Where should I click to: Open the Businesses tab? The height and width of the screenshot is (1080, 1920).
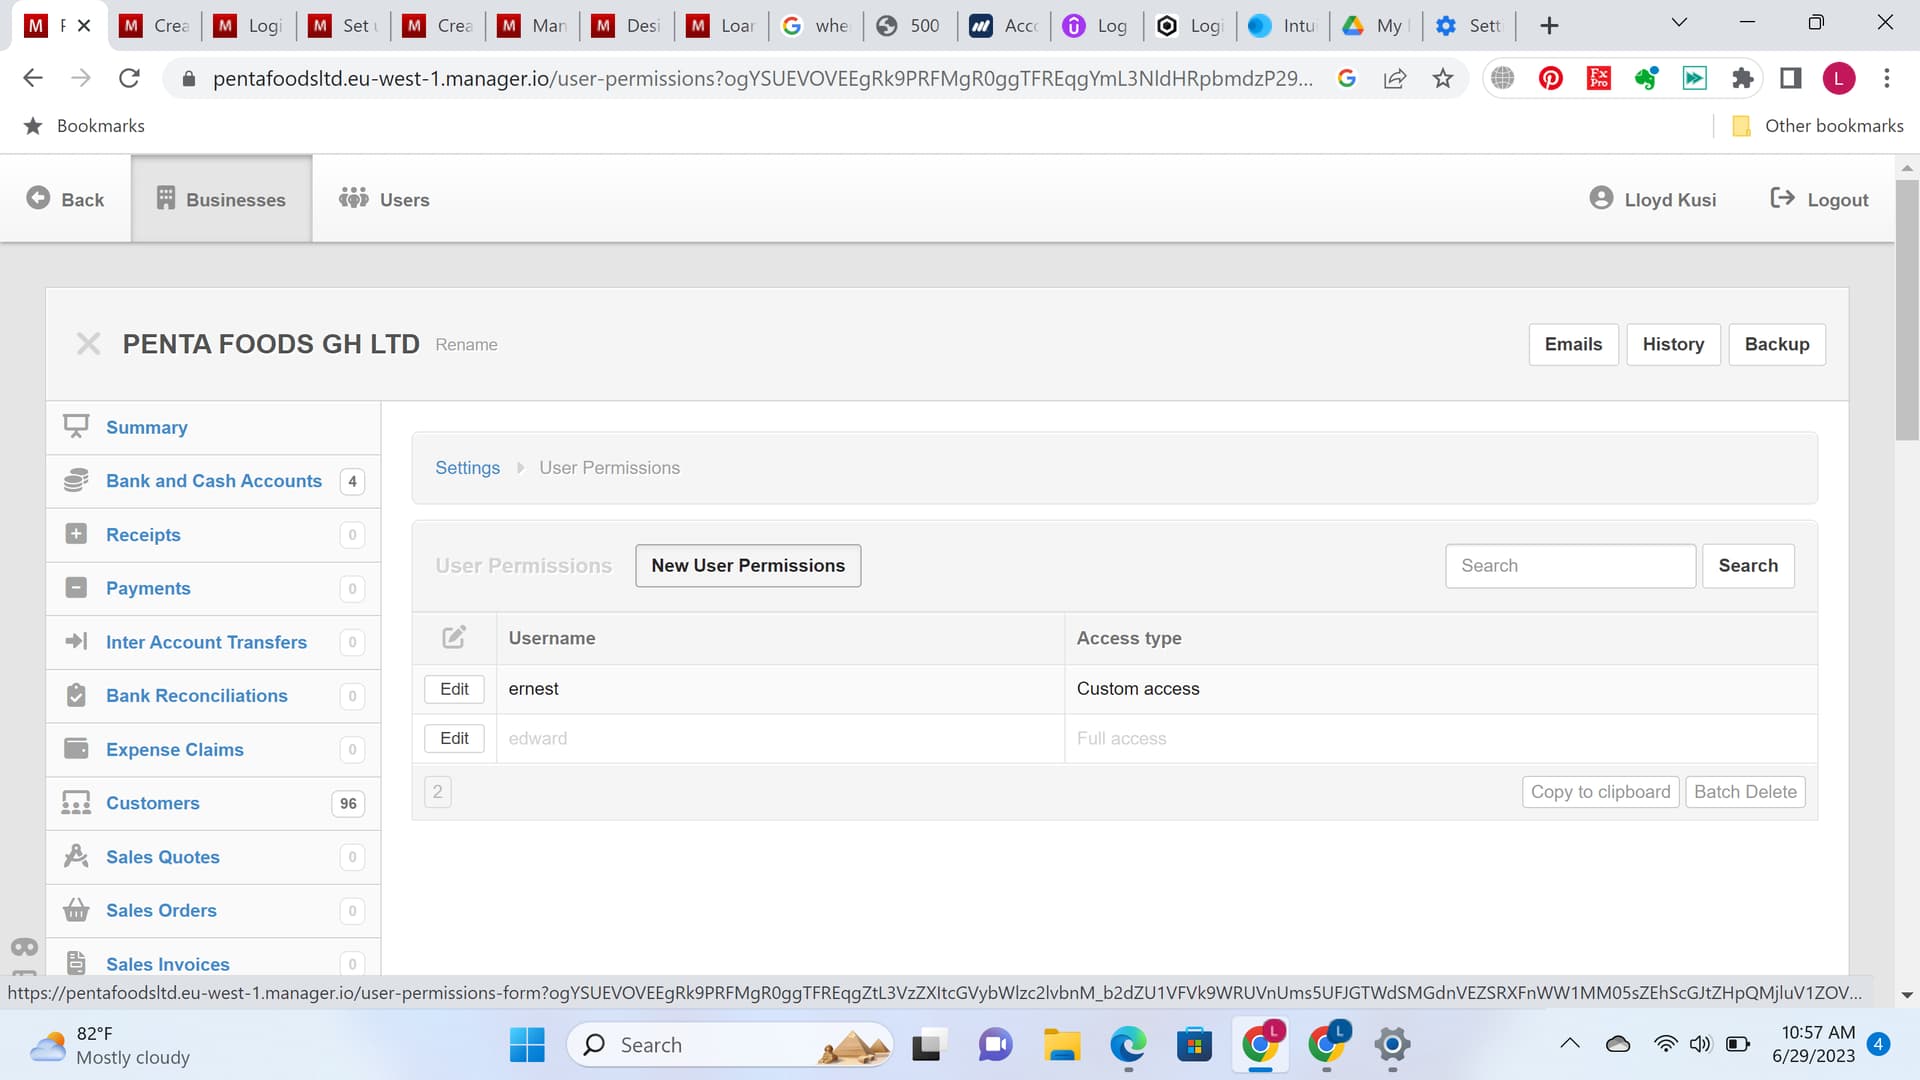(221, 199)
